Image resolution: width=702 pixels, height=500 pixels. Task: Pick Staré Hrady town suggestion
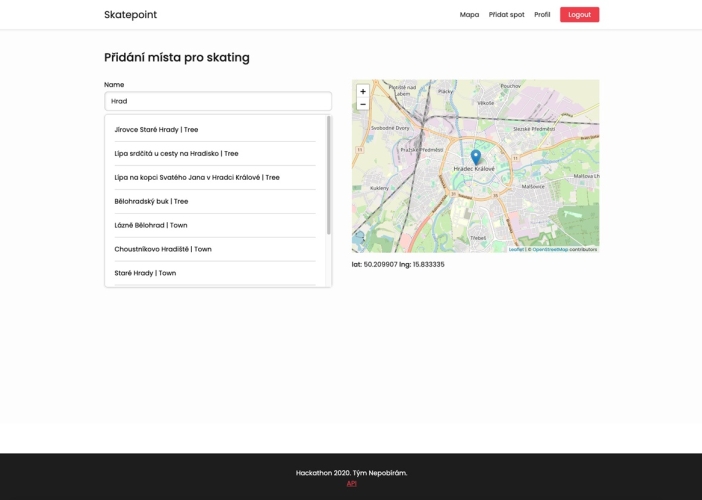[145, 273]
